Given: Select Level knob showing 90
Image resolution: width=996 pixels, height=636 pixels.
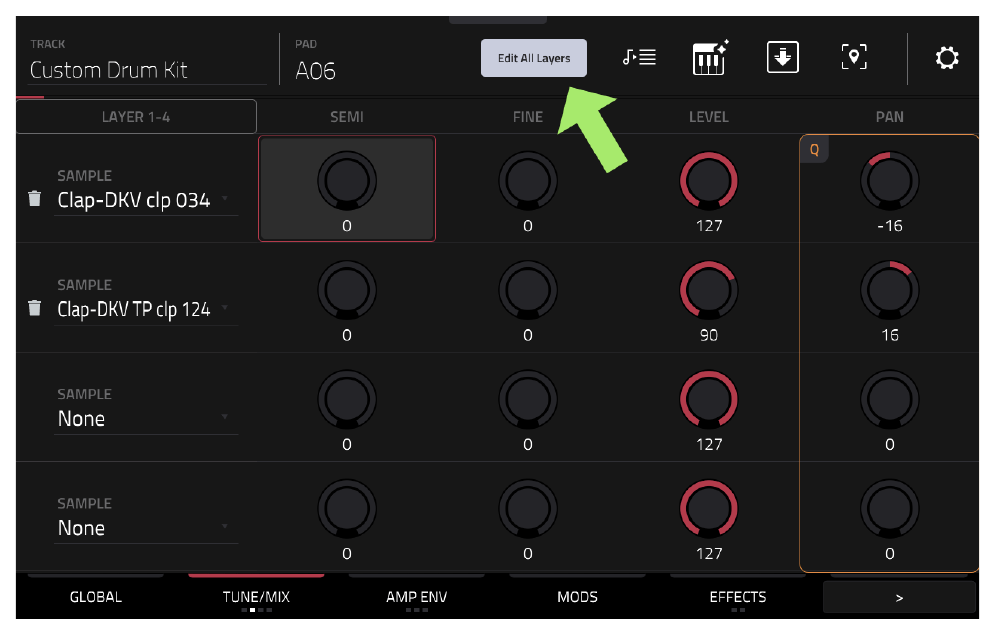Looking at the screenshot, I should [709, 290].
